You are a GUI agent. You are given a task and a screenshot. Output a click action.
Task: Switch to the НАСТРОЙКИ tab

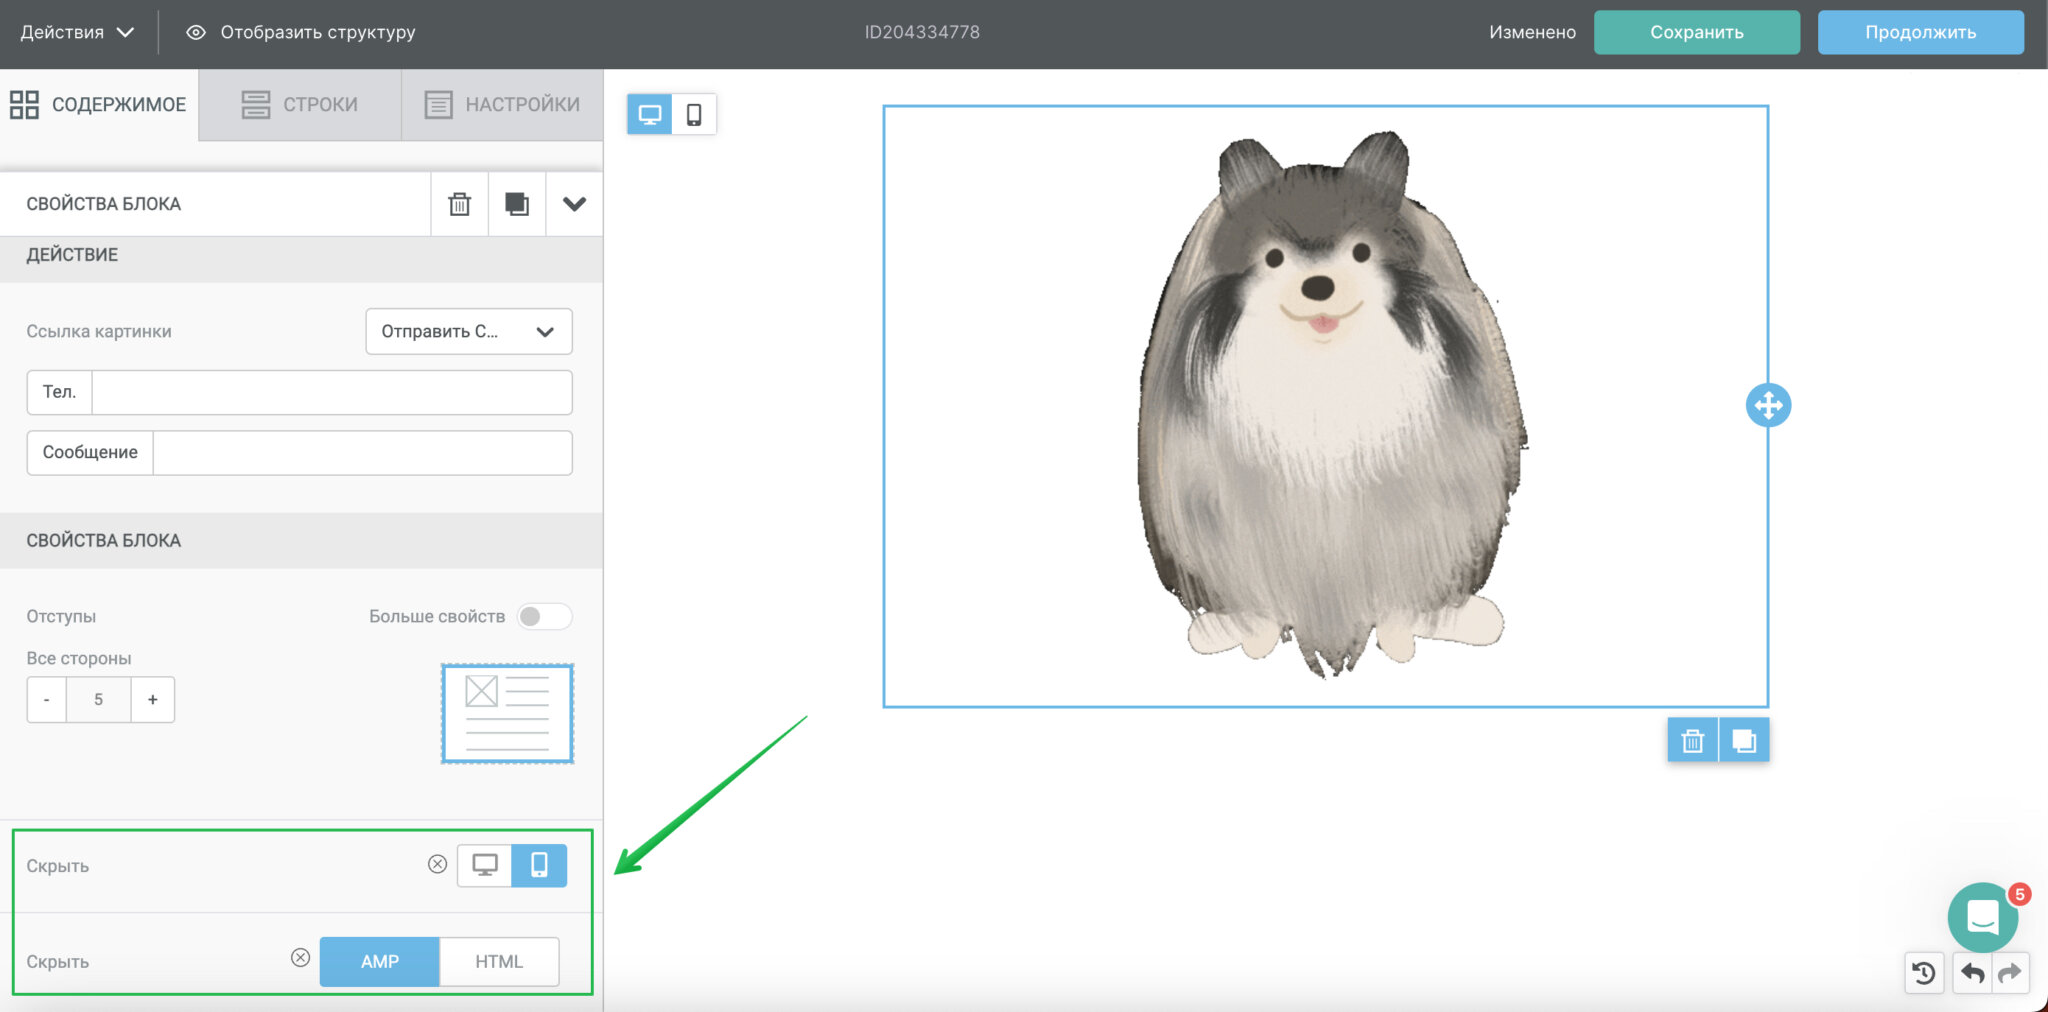(502, 104)
